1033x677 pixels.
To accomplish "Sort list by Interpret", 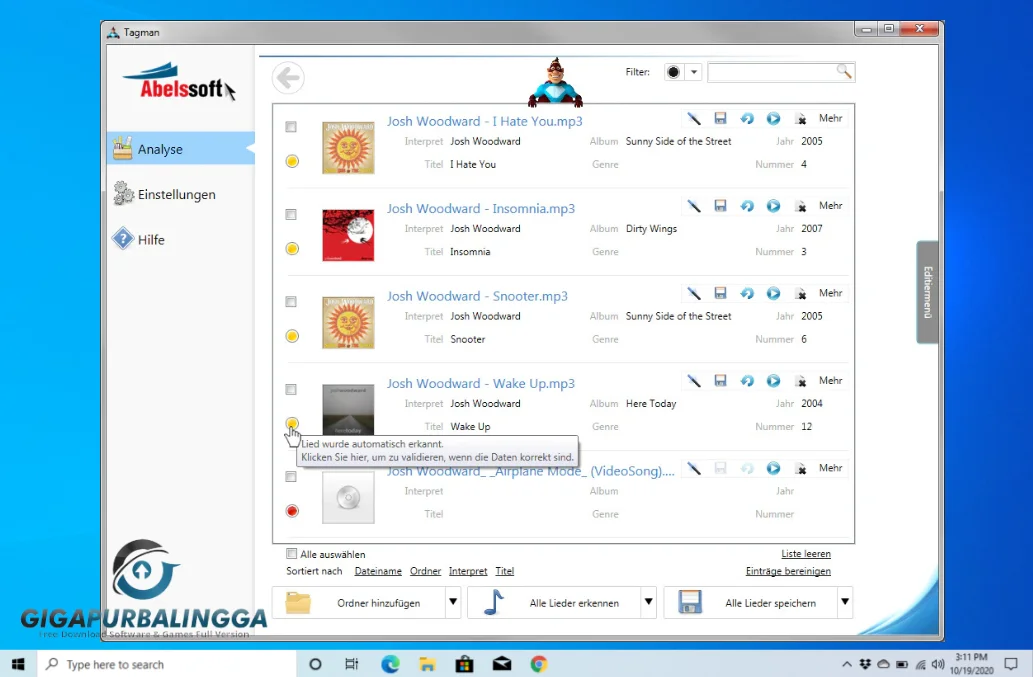I will coord(468,571).
